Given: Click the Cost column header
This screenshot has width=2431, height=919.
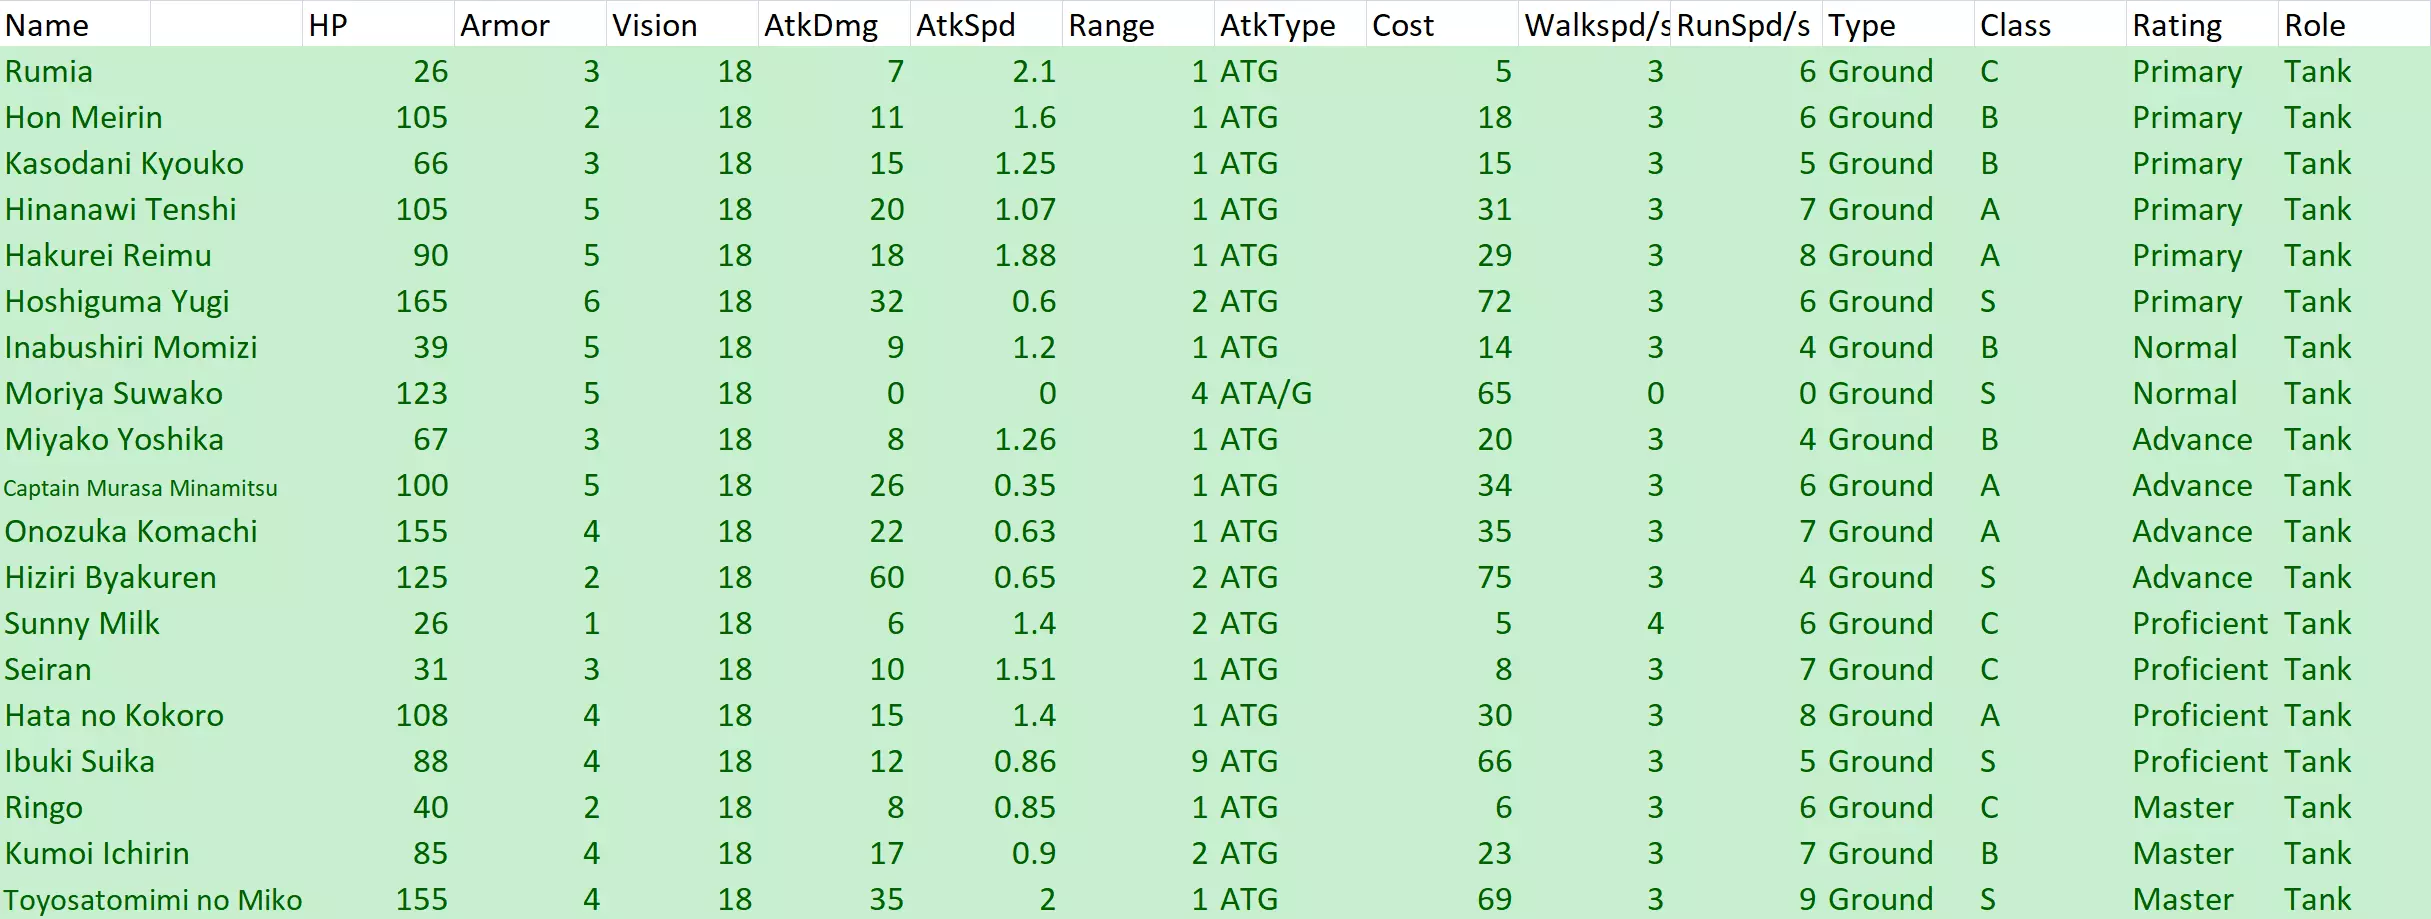Looking at the screenshot, I should click(x=1403, y=25).
